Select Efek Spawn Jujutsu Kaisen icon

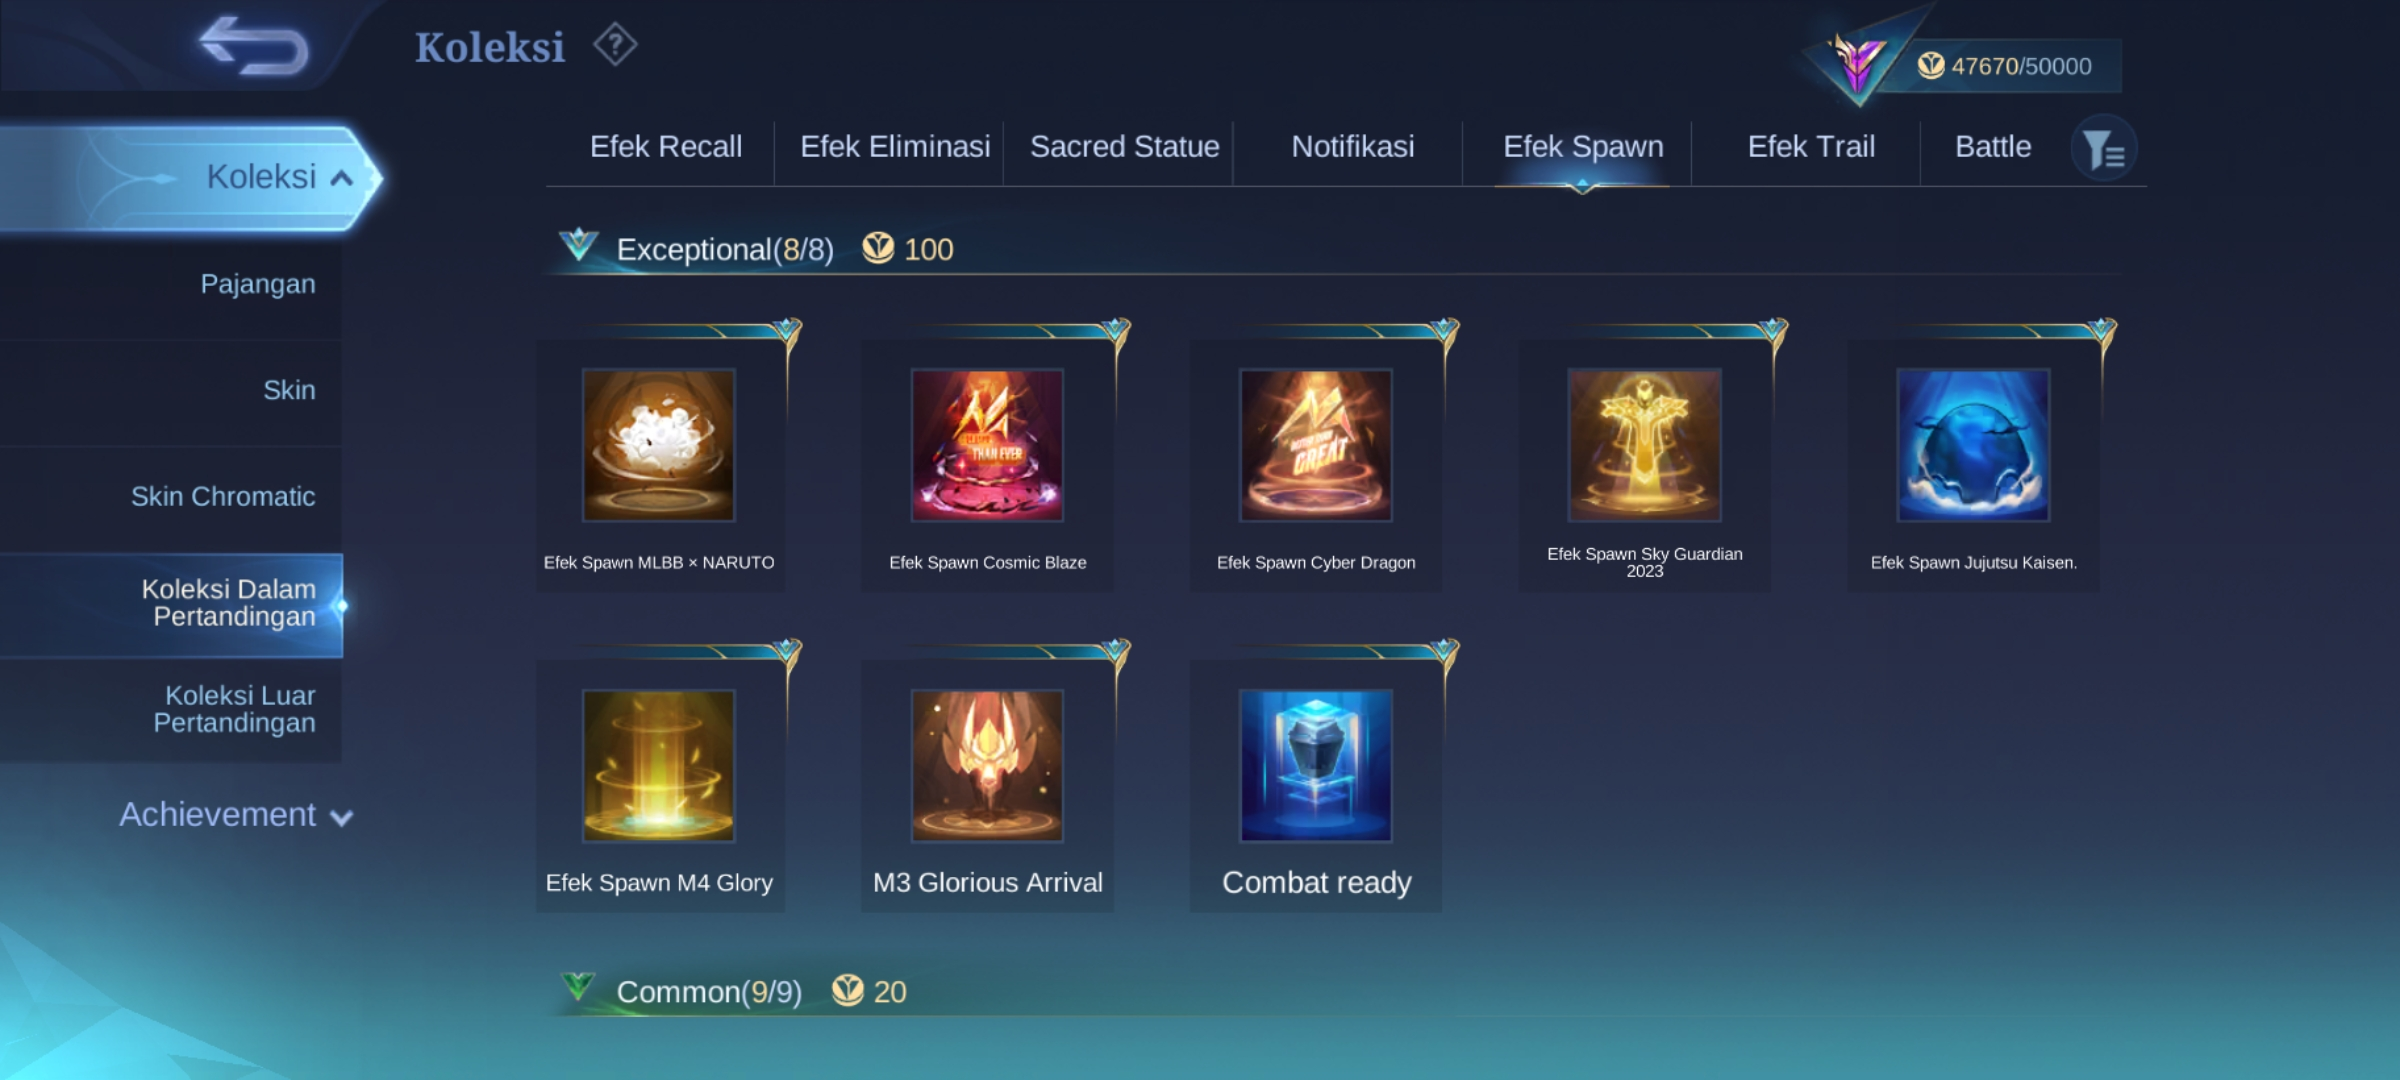point(1974,445)
